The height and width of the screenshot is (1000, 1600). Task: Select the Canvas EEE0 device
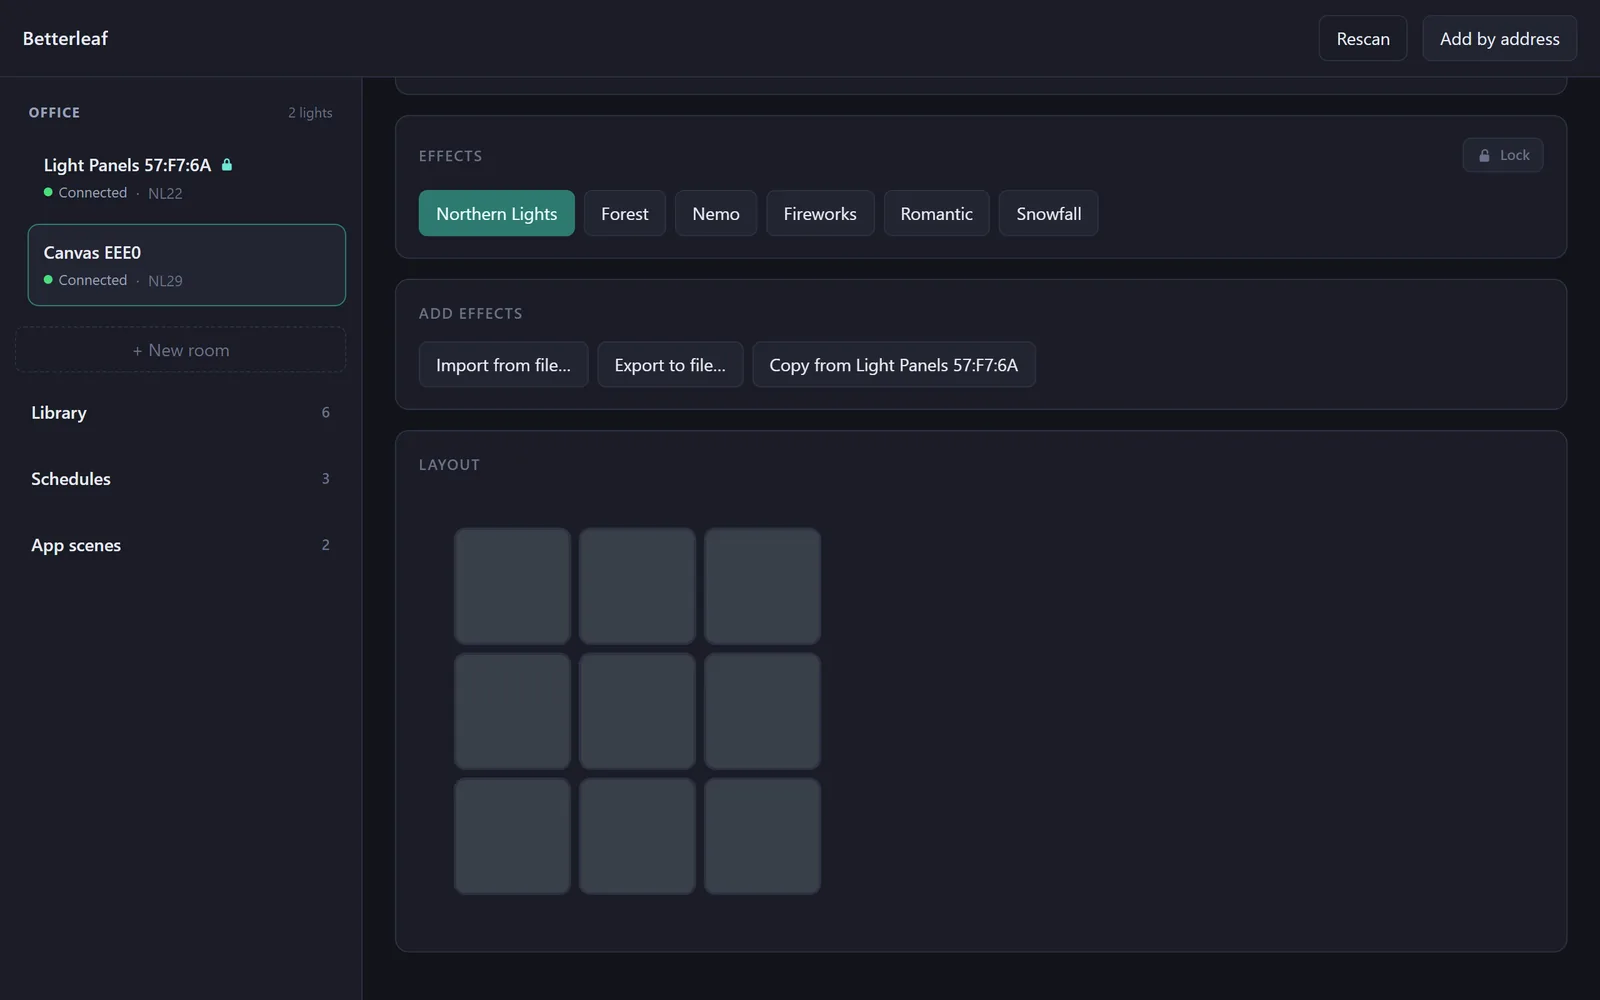(x=186, y=265)
